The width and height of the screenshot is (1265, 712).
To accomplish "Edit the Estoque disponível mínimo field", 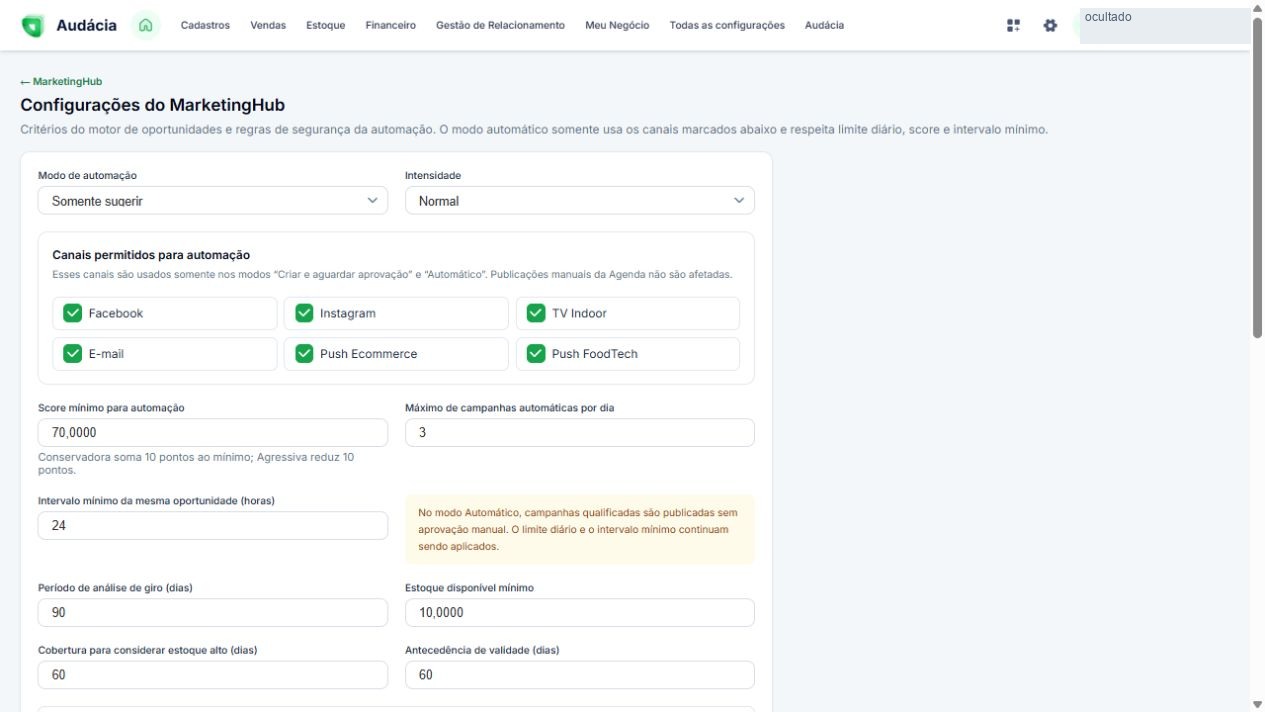I will point(580,613).
